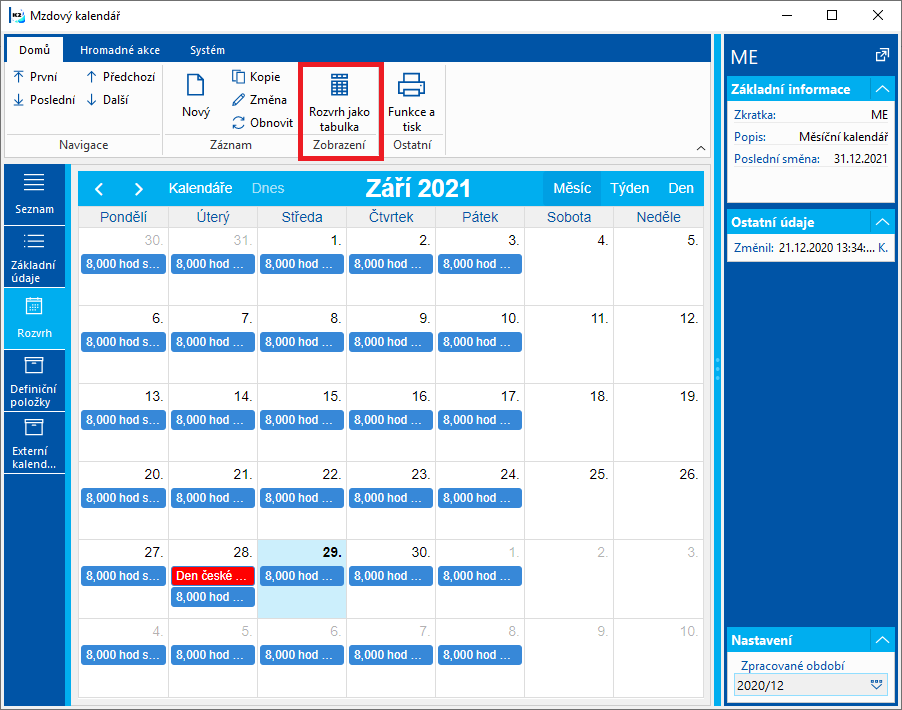Screen dimensions: 902x710
Task: Open Funkce a tisk printer menu
Action: [x=411, y=102]
